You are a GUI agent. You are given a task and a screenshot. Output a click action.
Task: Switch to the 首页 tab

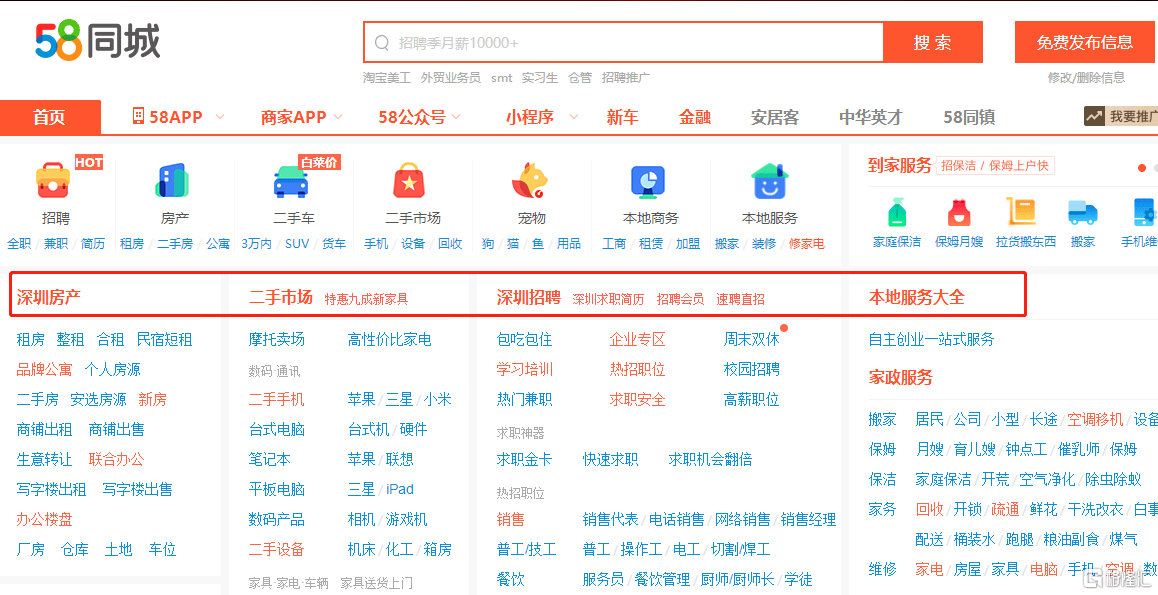(x=50, y=117)
